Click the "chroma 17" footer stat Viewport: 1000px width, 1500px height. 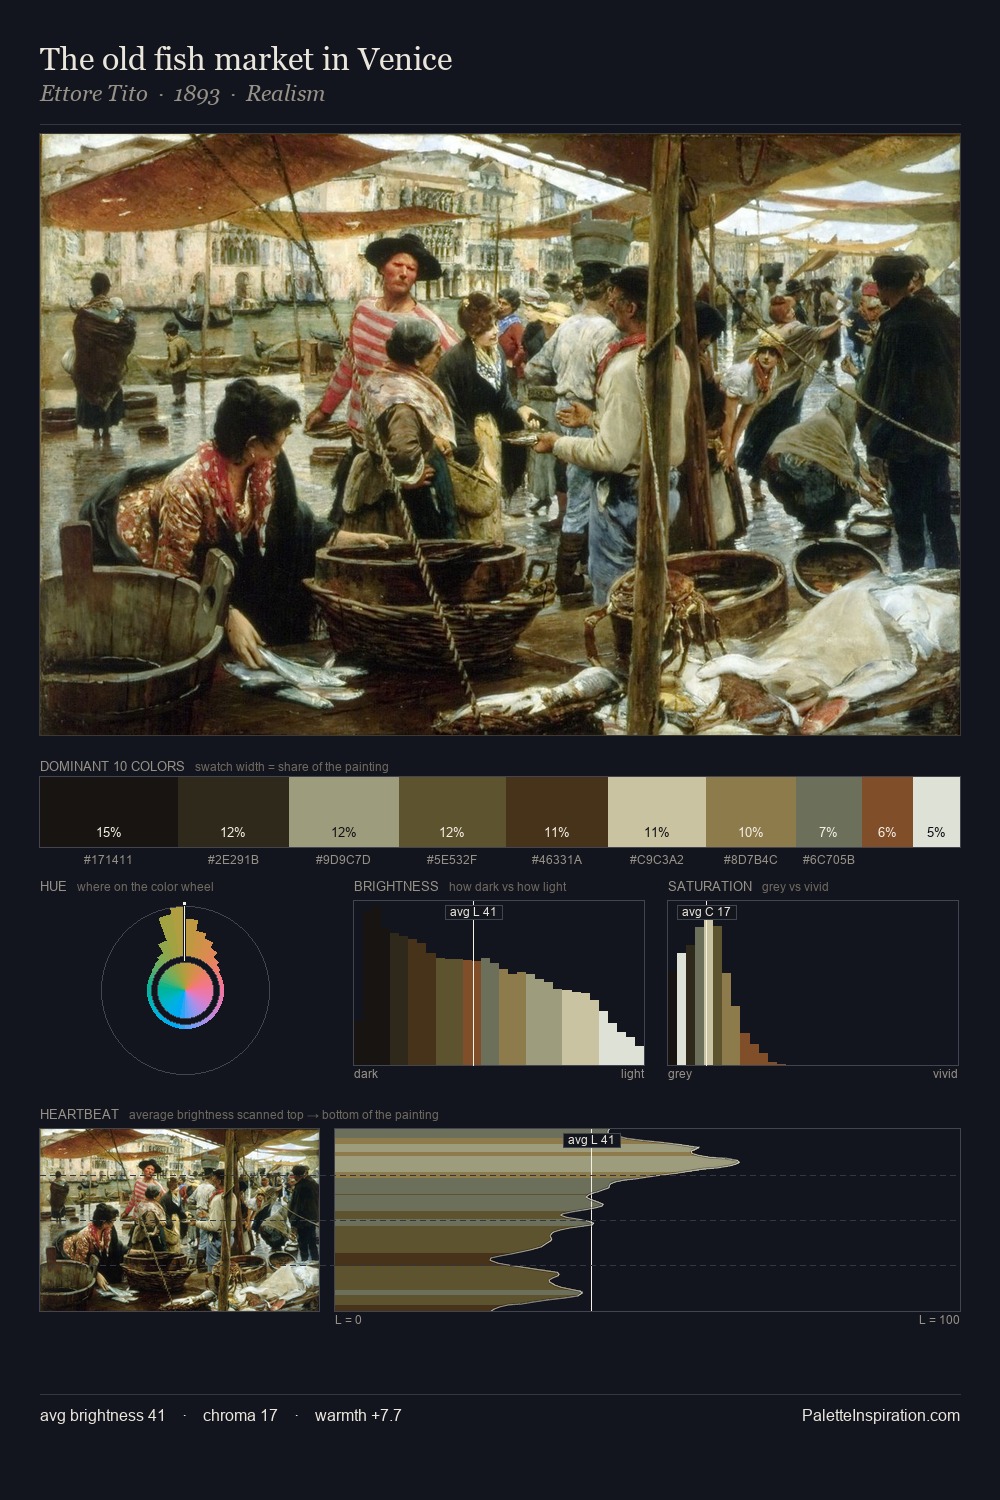pyautogui.click(x=240, y=1415)
